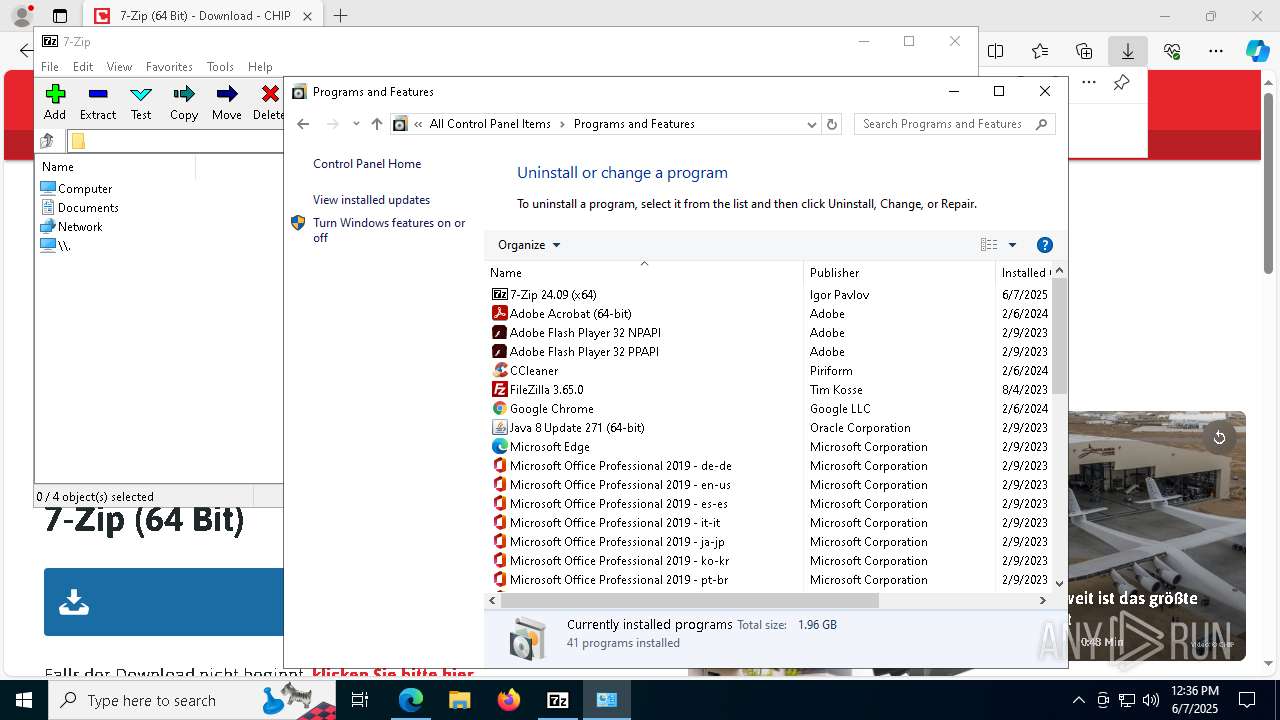This screenshot has width=1280, height=720.
Task: Expand the address bar history dropdown
Action: 811,124
